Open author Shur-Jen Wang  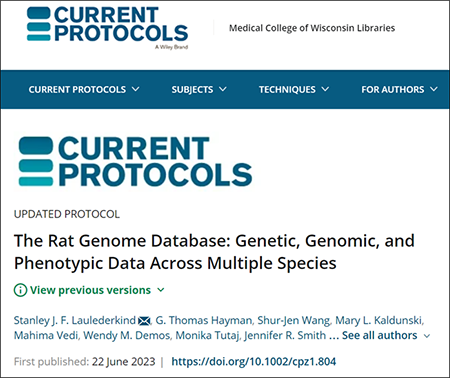coord(293,320)
